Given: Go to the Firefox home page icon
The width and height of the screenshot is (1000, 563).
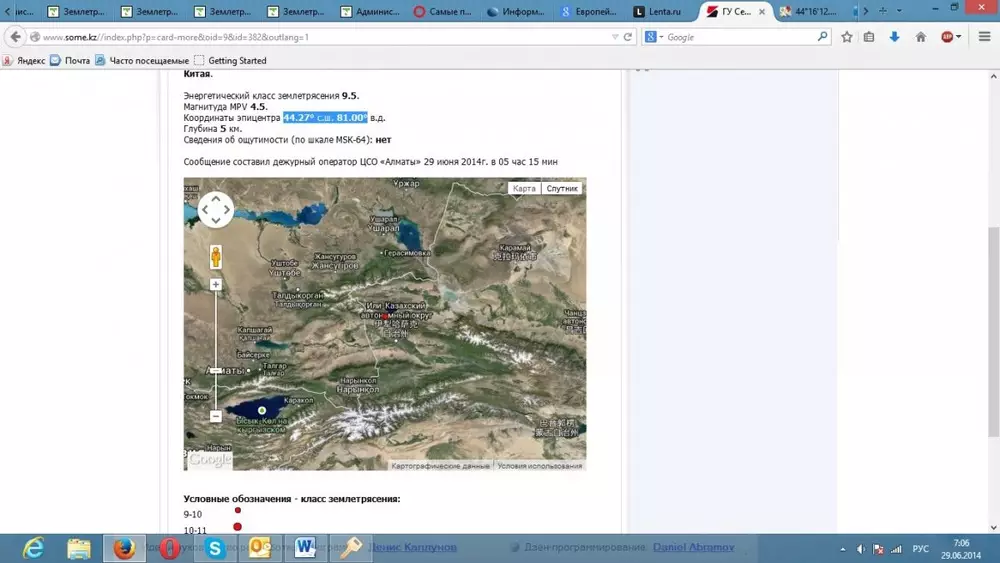Looking at the screenshot, I should (x=921, y=37).
